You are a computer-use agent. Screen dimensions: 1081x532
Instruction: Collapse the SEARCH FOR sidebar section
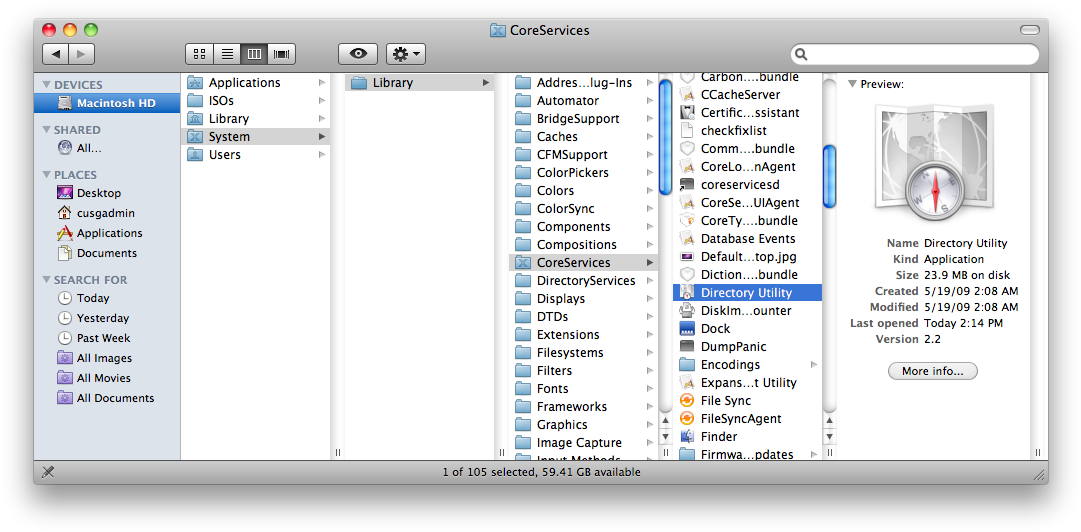(46, 280)
